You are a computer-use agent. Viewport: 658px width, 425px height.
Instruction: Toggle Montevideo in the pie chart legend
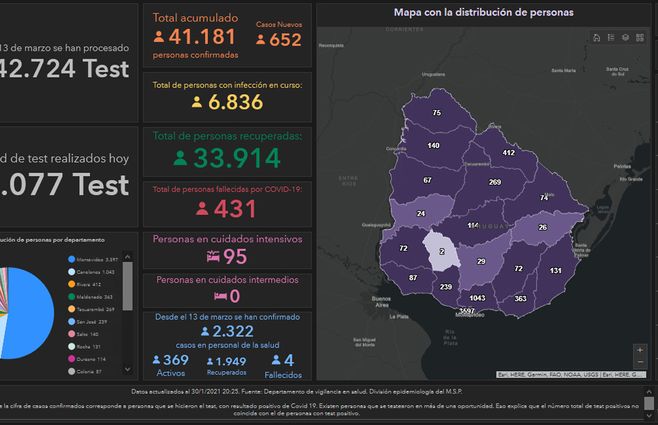(93, 259)
